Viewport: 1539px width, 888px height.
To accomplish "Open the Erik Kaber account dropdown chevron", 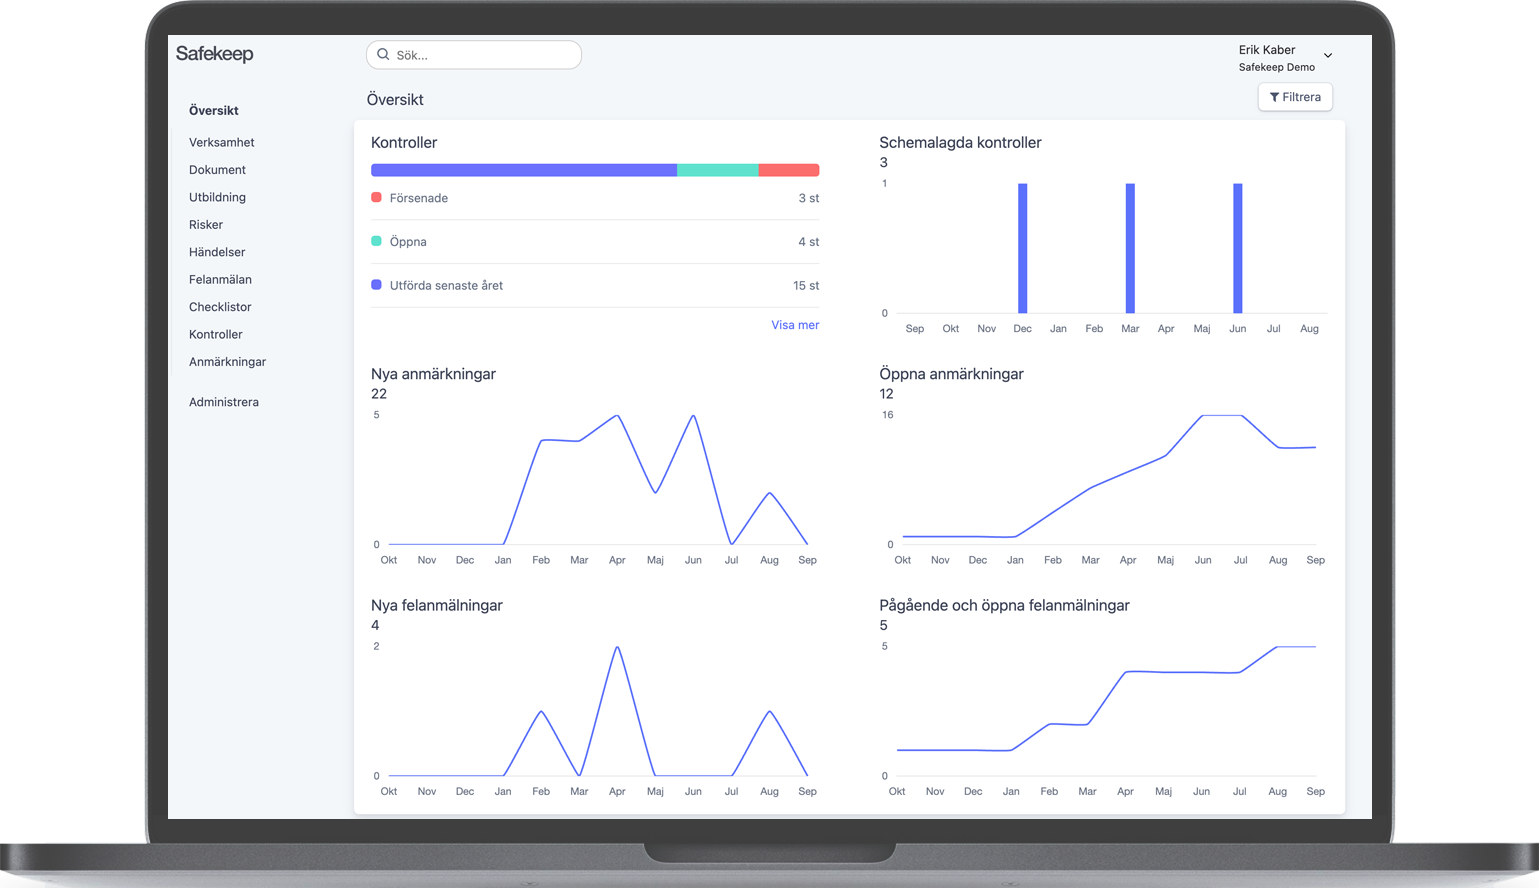I will [x=1328, y=56].
